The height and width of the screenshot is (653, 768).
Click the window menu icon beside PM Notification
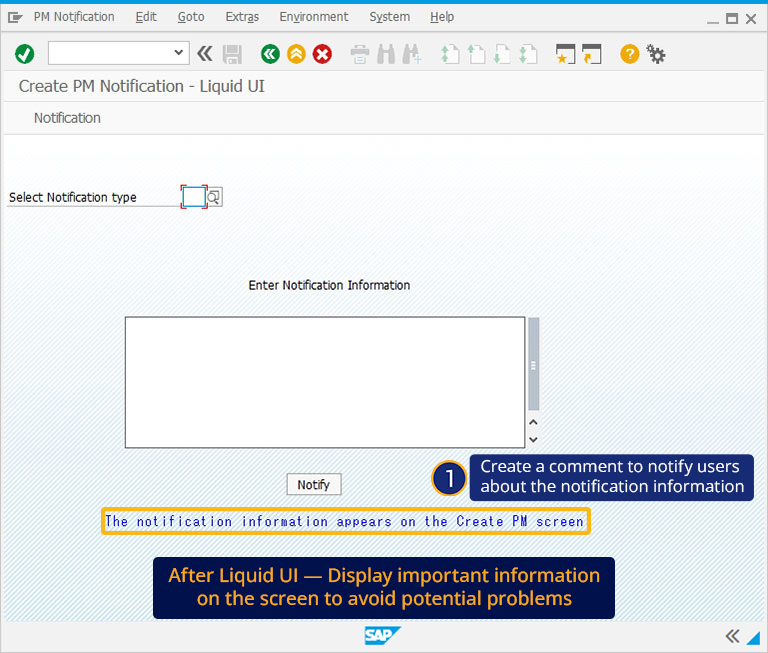pyautogui.click(x=15, y=18)
